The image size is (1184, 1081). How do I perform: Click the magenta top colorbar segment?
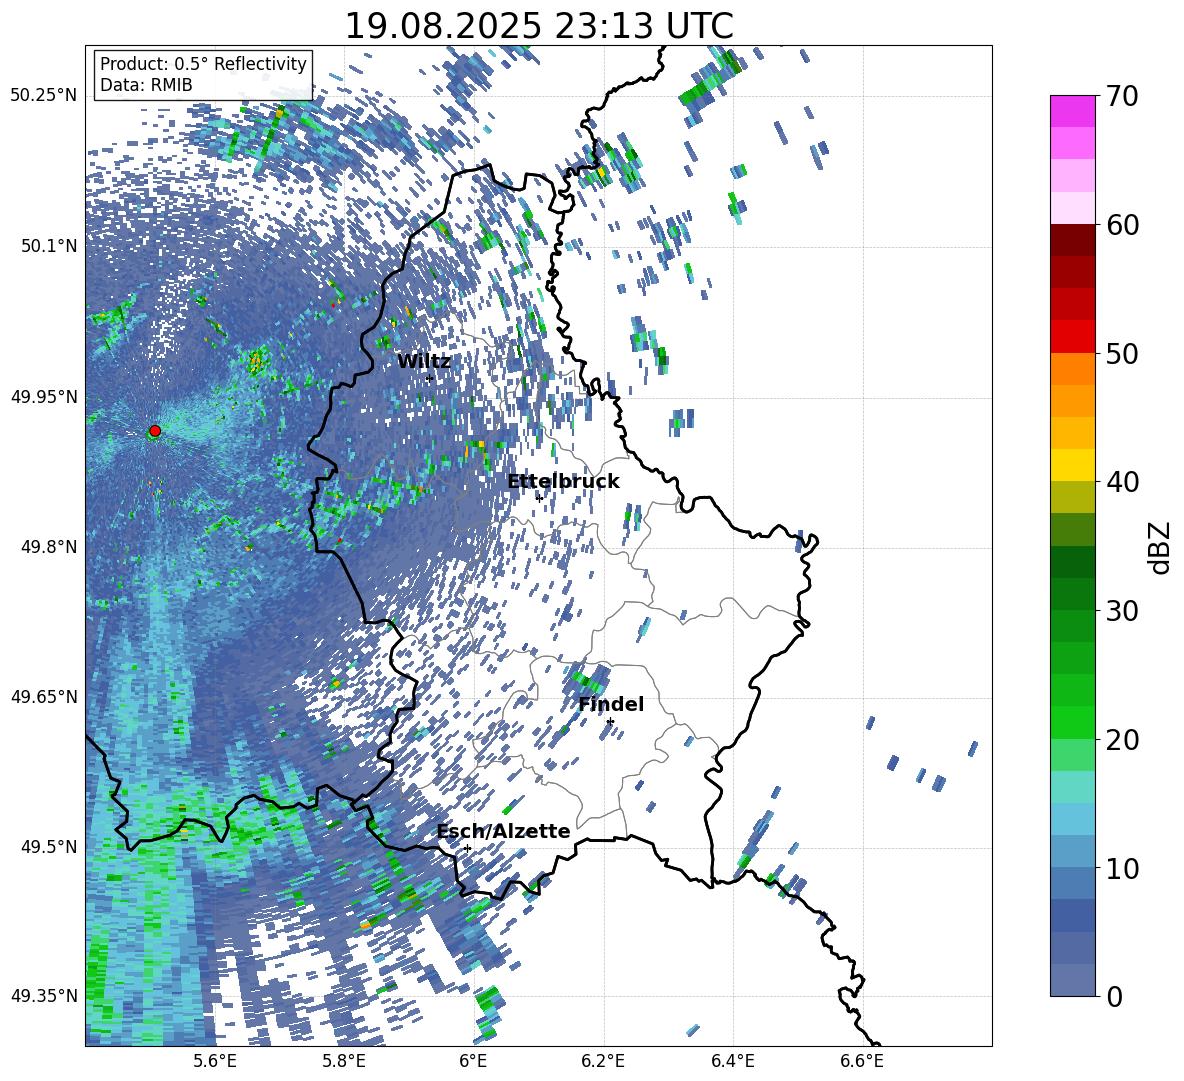point(1072,111)
